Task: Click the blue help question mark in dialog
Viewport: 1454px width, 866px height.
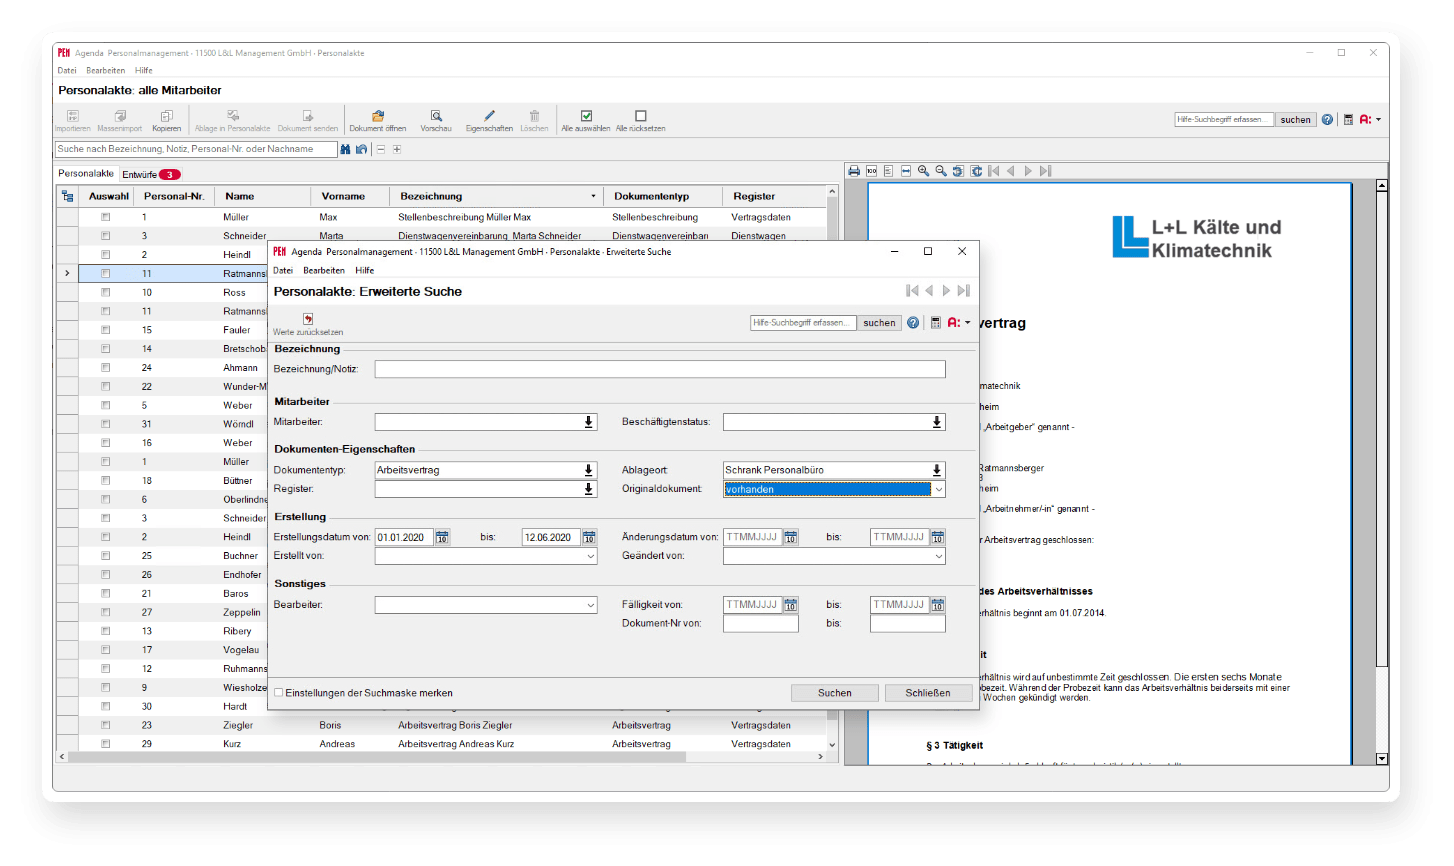Action: coord(913,323)
